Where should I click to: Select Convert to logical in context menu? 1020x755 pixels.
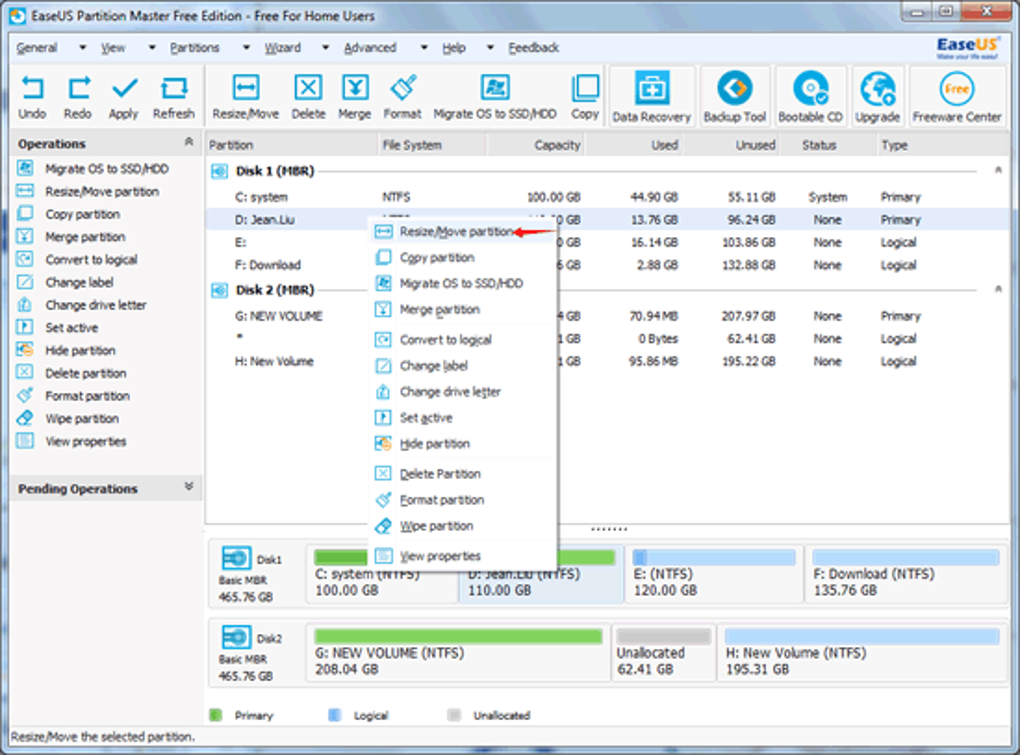(x=463, y=339)
